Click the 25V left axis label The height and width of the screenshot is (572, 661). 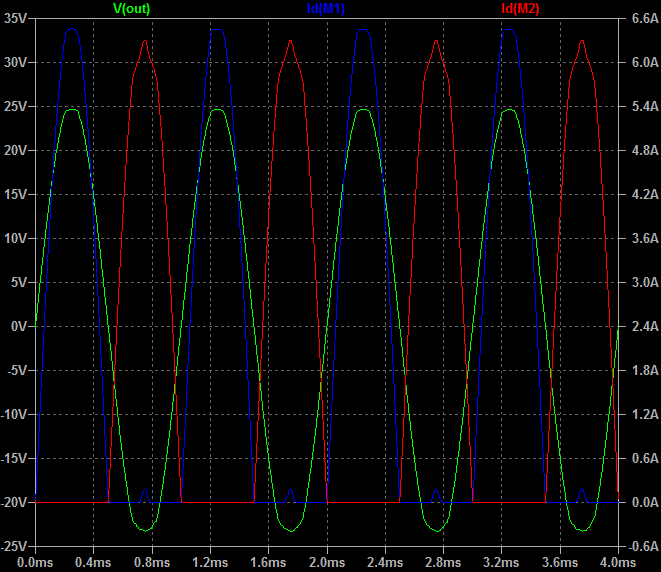click(x=16, y=106)
